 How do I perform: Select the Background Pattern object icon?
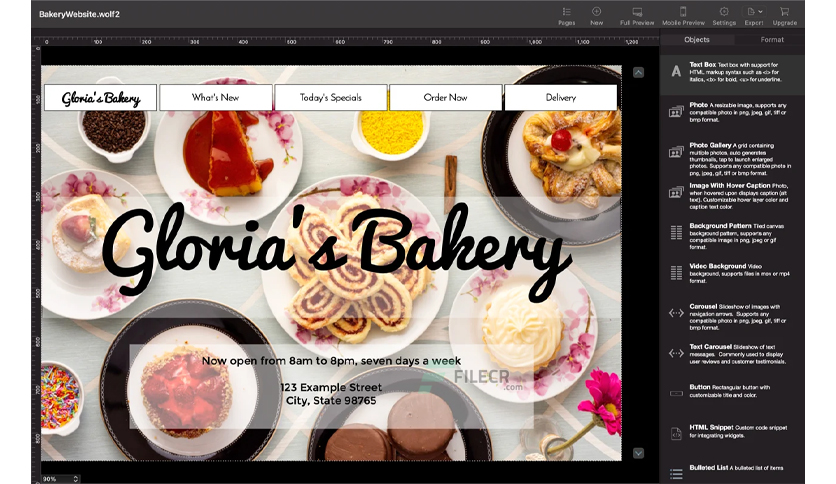(676, 232)
